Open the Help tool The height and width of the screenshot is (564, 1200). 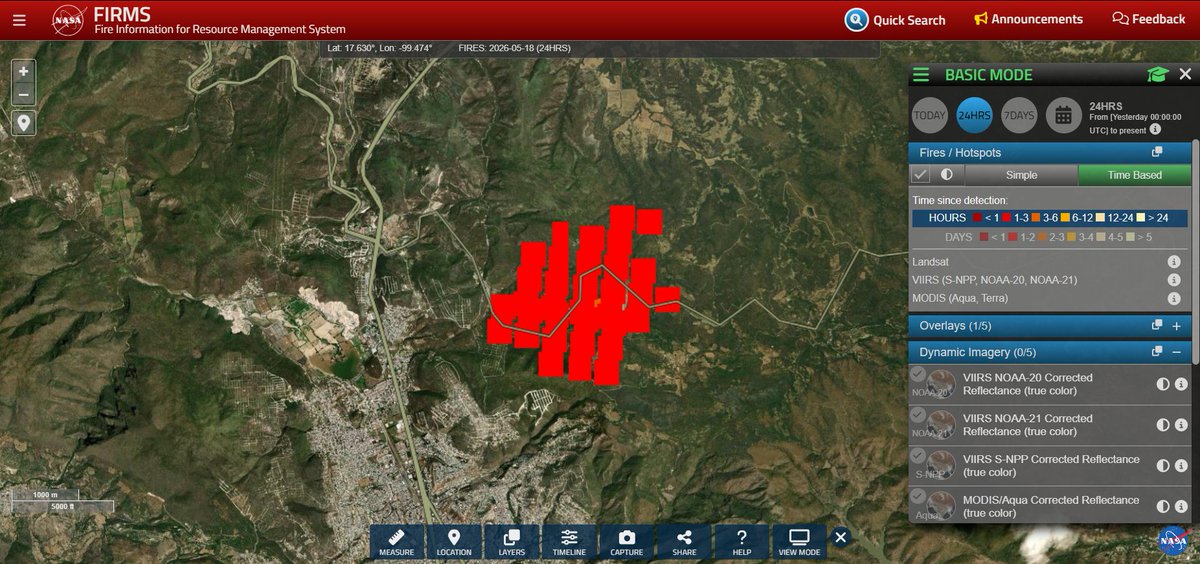tap(742, 542)
